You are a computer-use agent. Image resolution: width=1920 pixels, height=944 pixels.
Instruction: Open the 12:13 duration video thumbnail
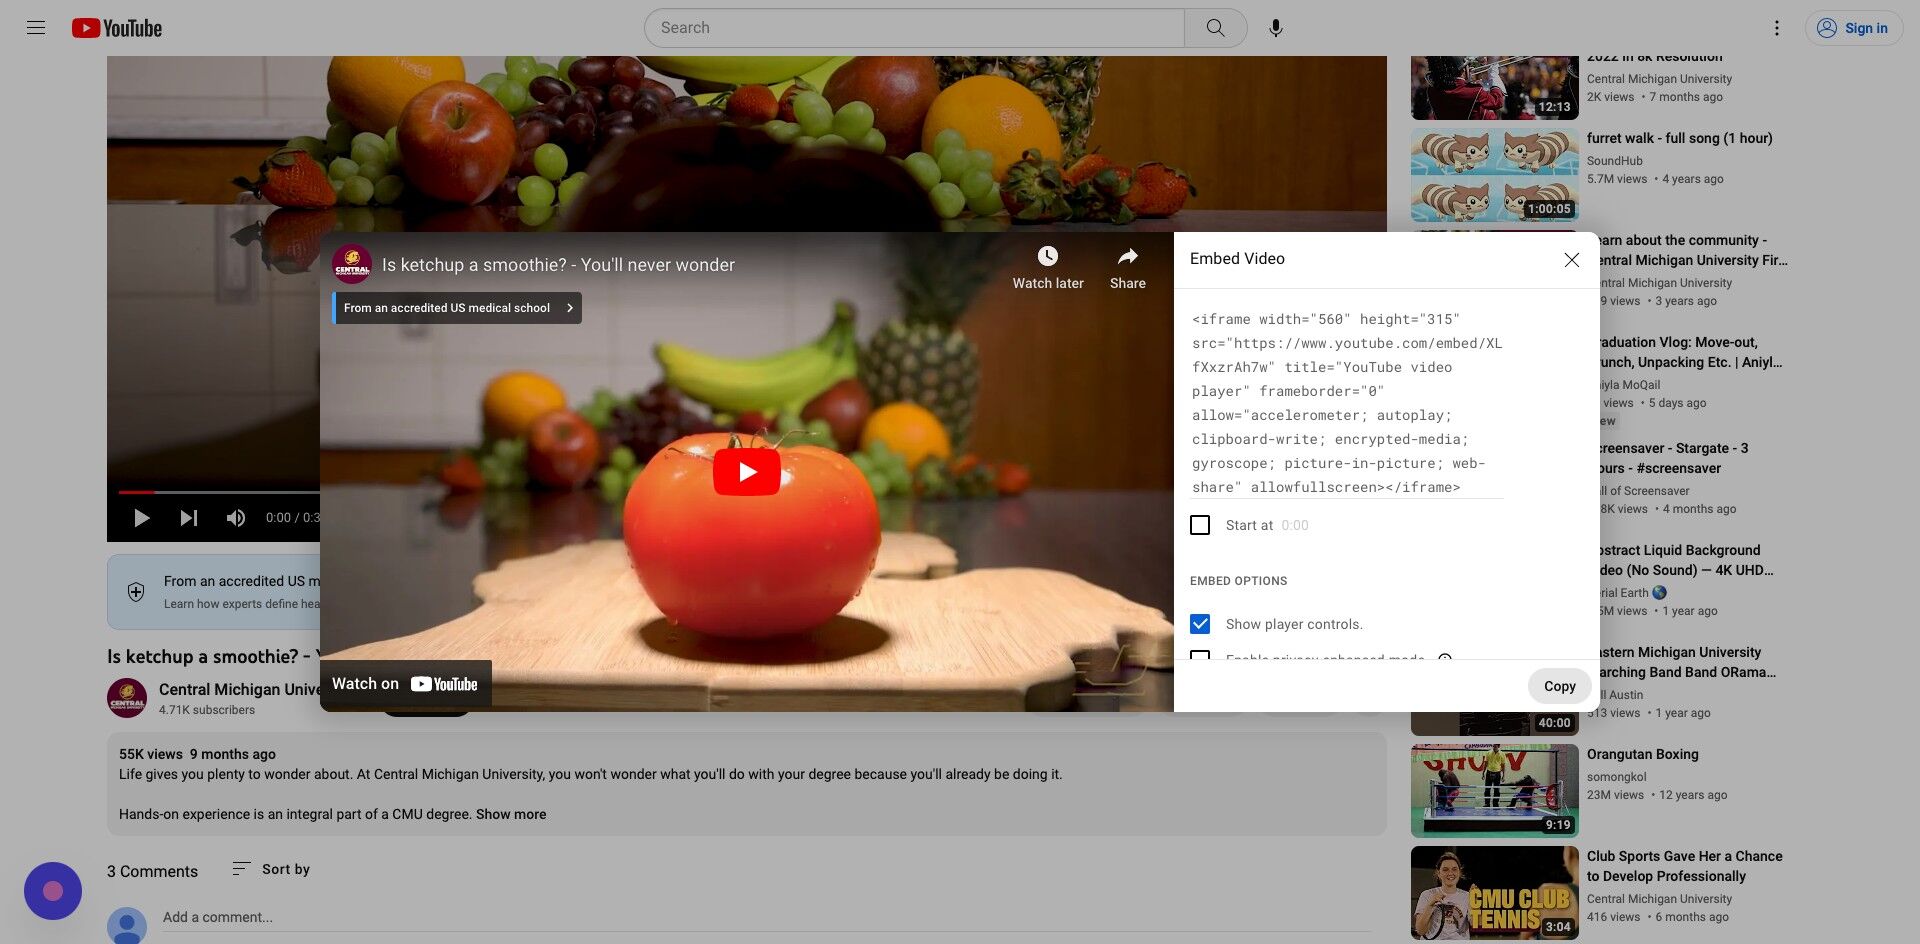tap(1494, 88)
